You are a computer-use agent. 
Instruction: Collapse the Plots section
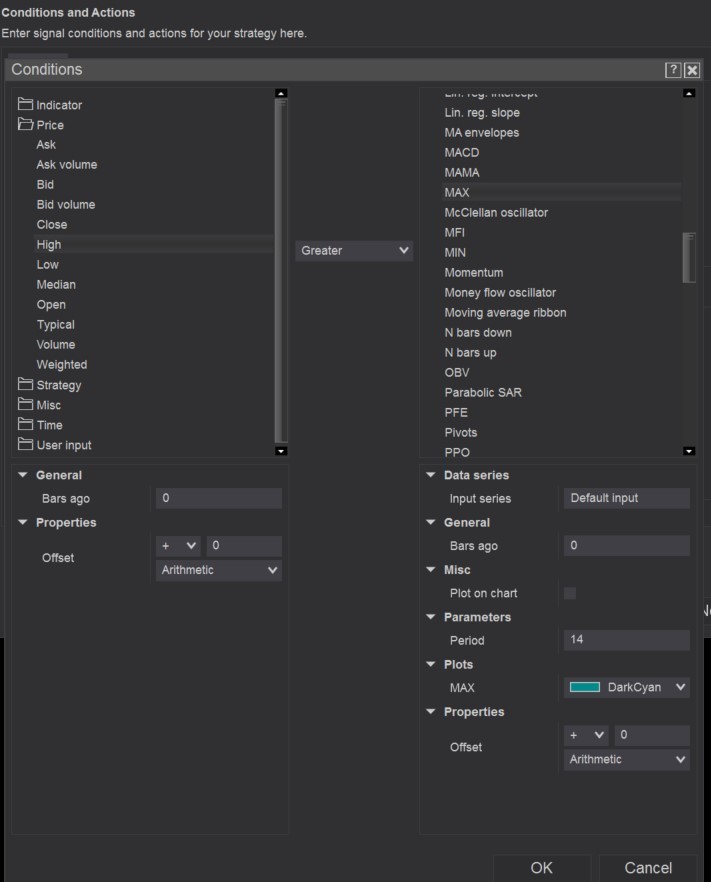(x=431, y=664)
